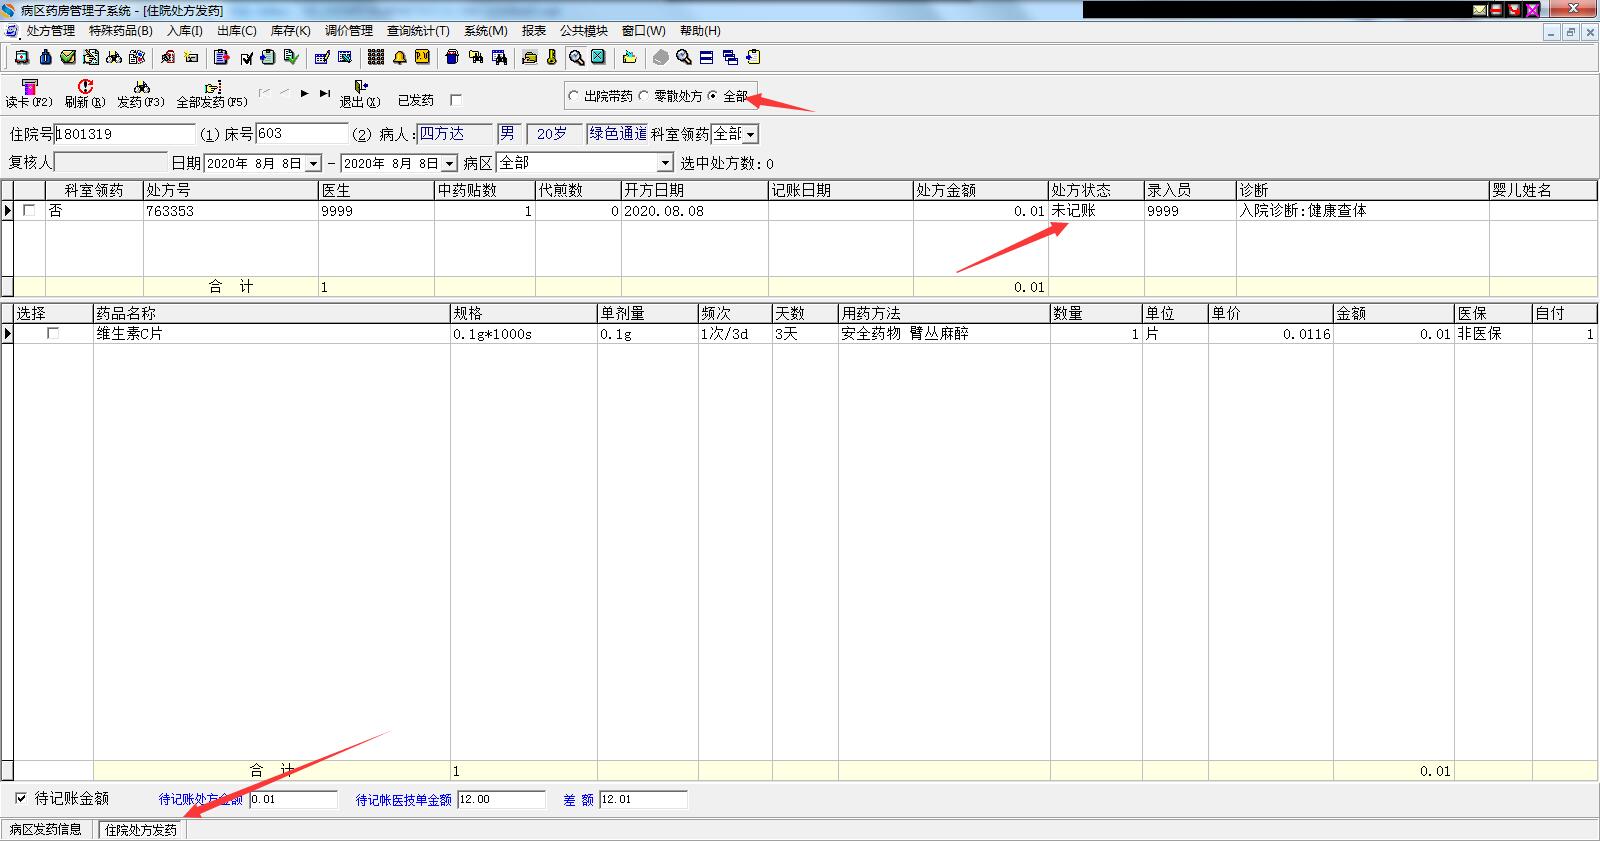Viewport: 1600px width, 841px height.
Task: Click the 全部发药 (F5) icon
Action: point(212,88)
